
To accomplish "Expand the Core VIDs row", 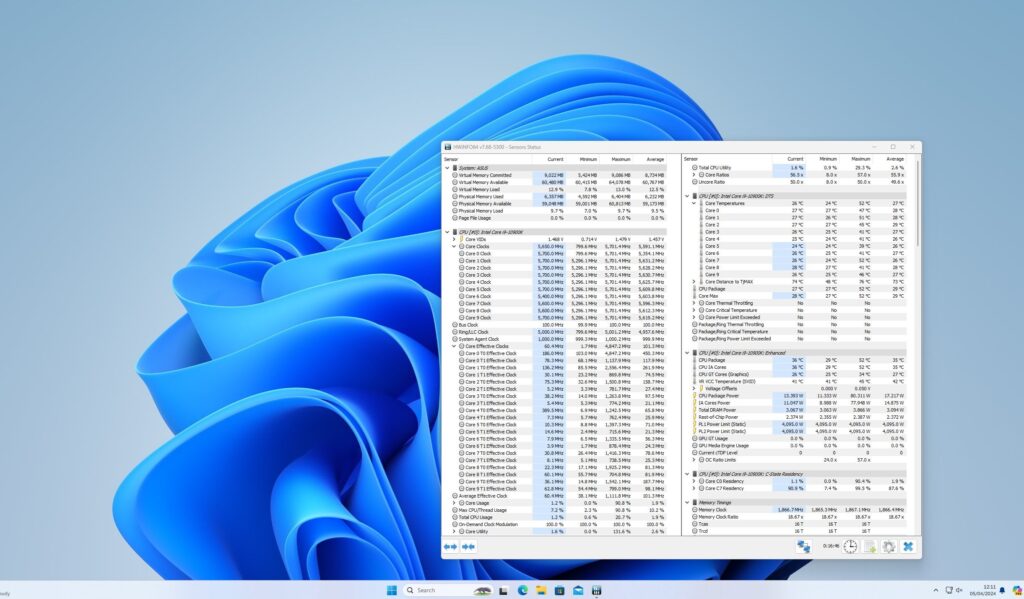I will 454,239.
